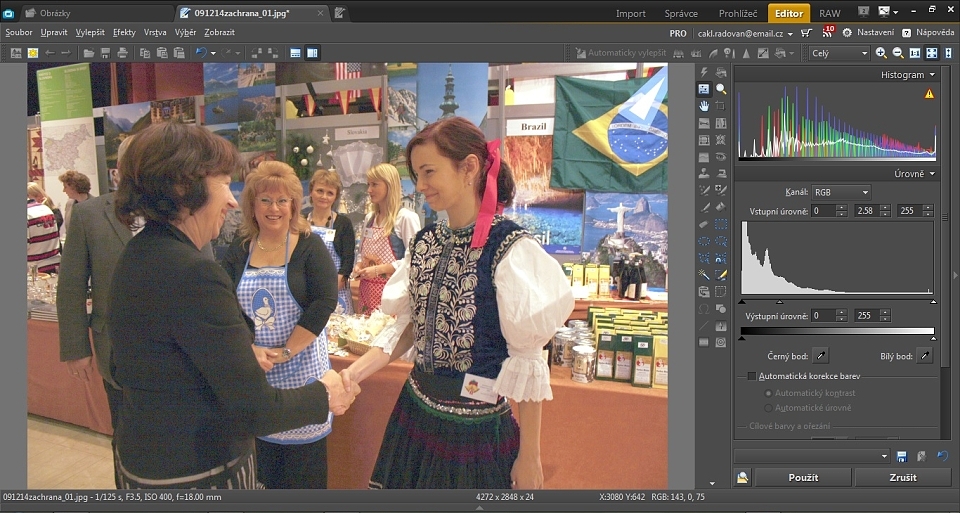Click the Použít button
Screen dimensions: 960x513
tap(803, 478)
